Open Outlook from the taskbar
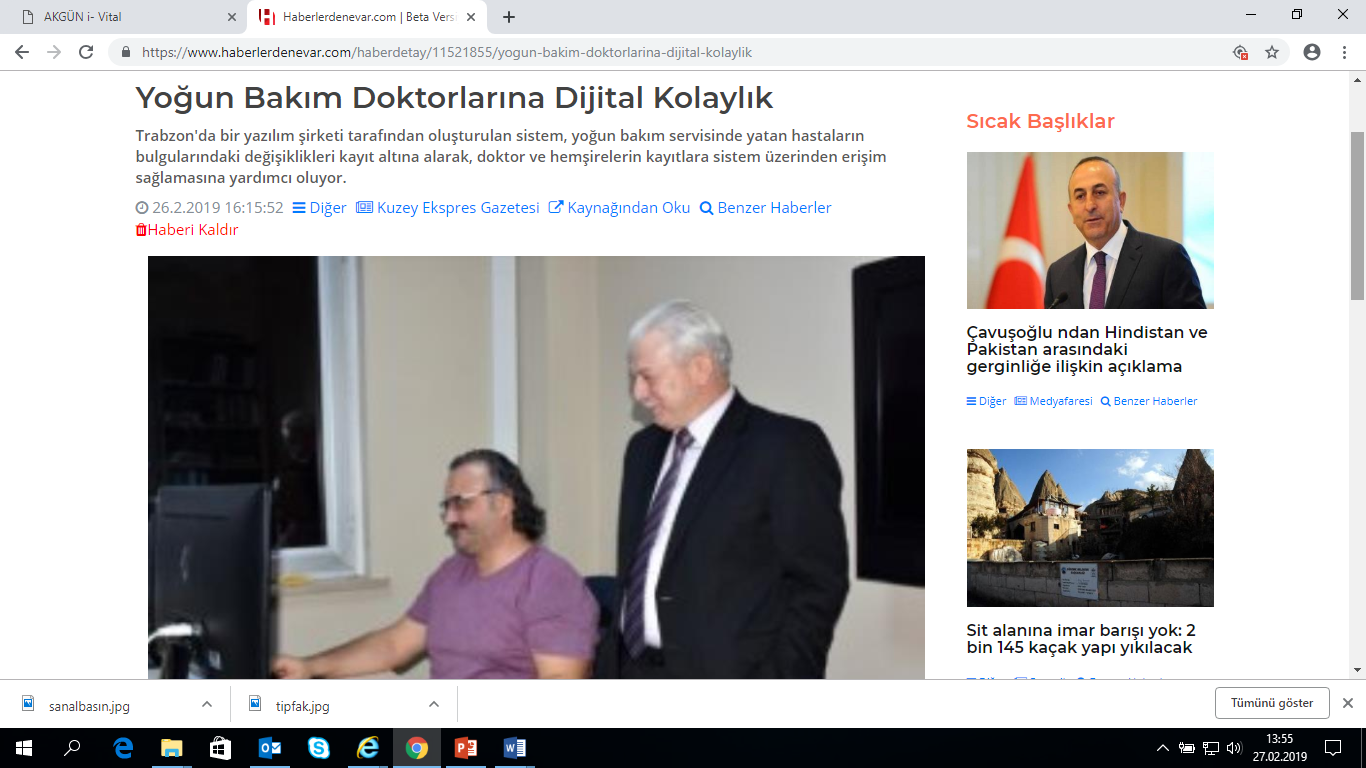 coord(270,748)
